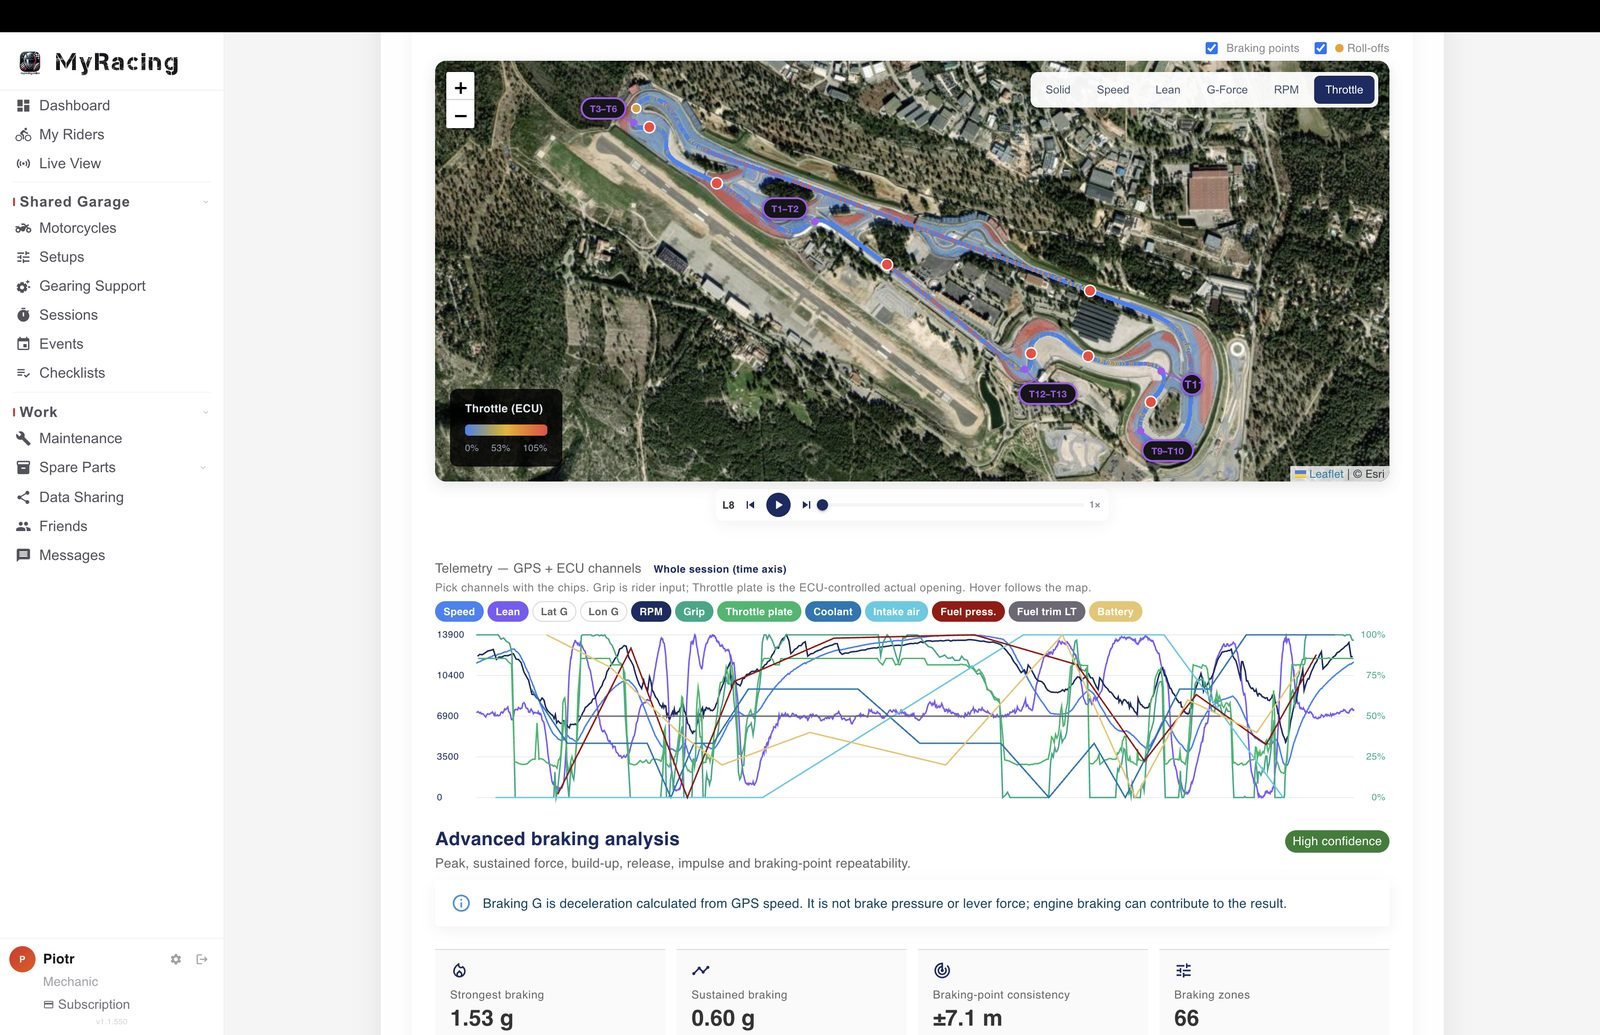This screenshot has width=1600, height=1035.
Task: Open the Dashboard icon in sidebar
Action: click(23, 105)
